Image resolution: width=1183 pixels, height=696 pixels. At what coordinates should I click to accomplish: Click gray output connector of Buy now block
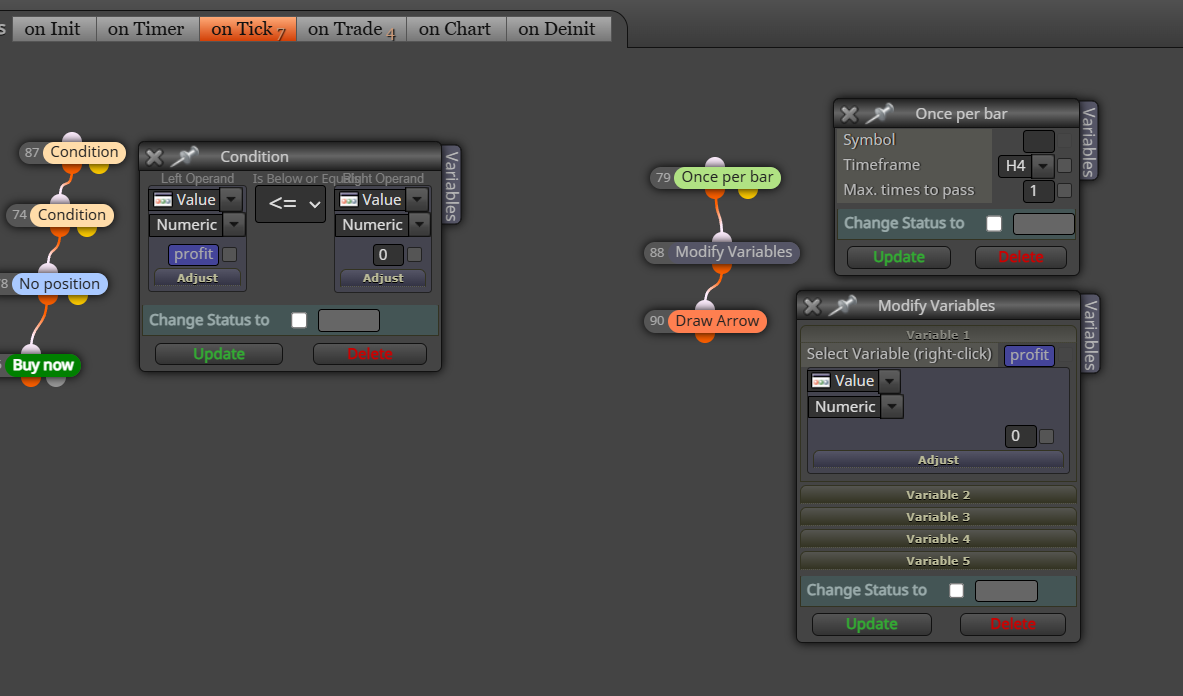pos(56,380)
